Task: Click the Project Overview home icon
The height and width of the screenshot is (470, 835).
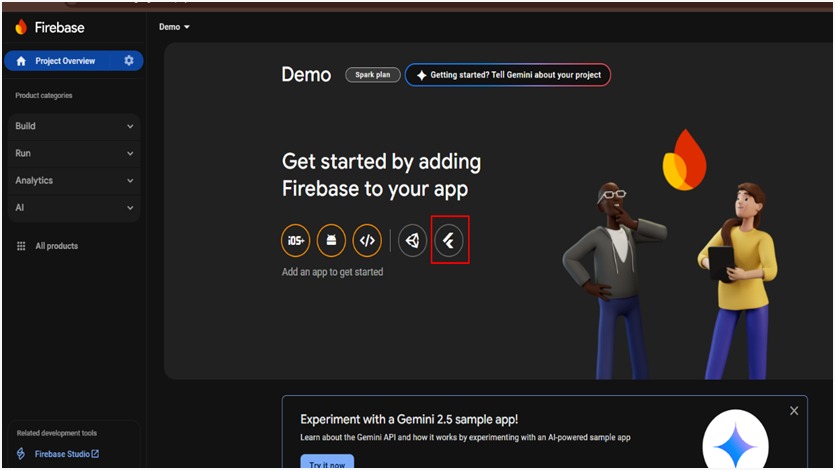Action: 21,61
